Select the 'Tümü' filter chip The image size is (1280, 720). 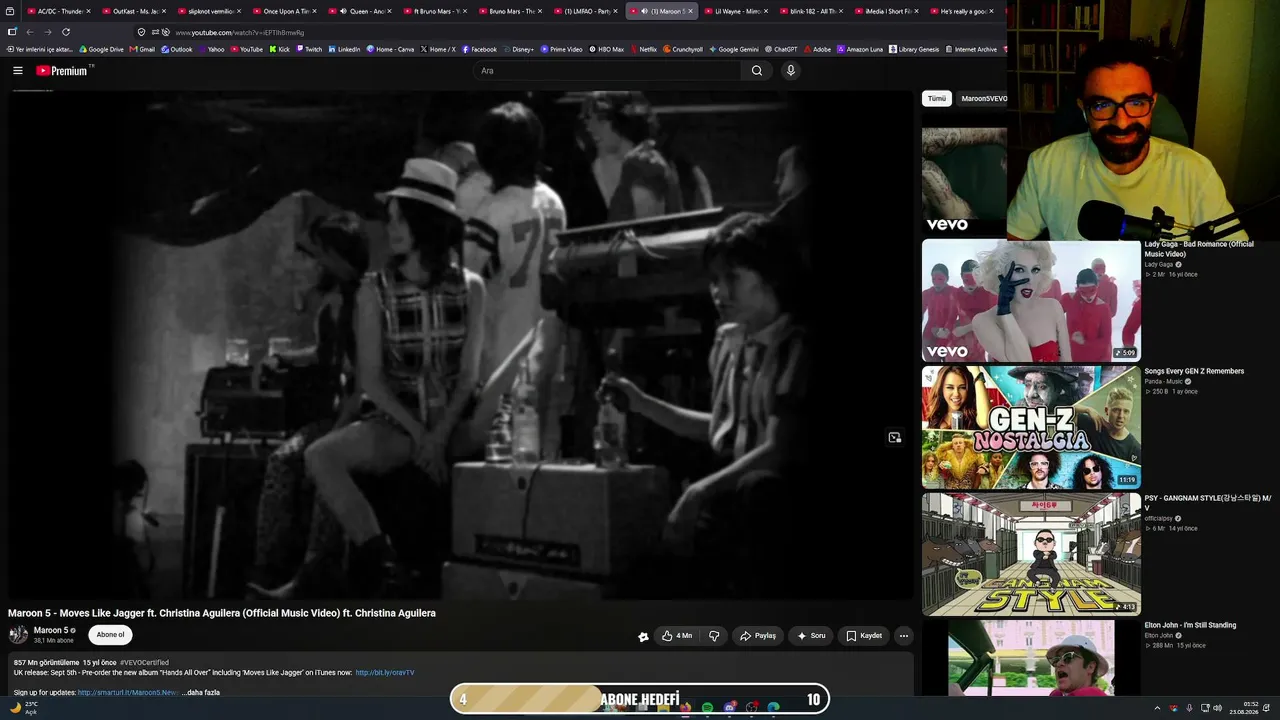coord(936,99)
